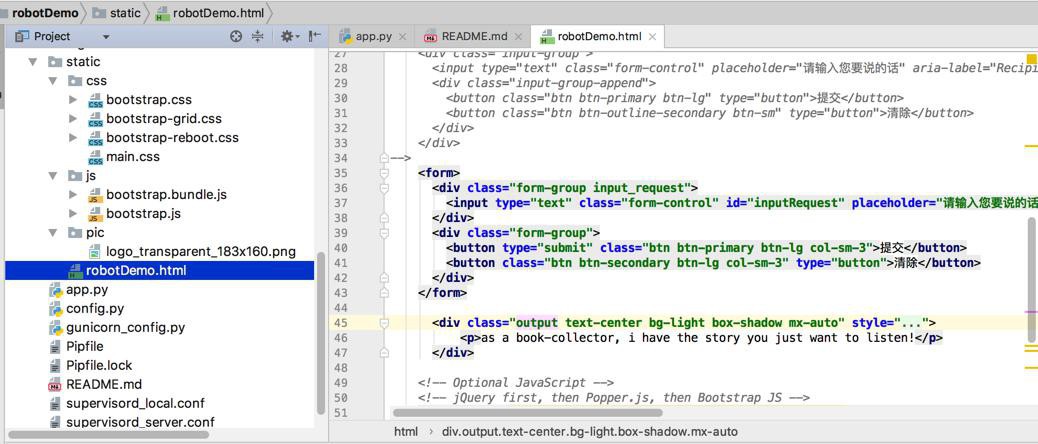Click the Collapse All icon in Project panel
Image resolution: width=1038 pixels, height=444 pixels.
point(258,36)
